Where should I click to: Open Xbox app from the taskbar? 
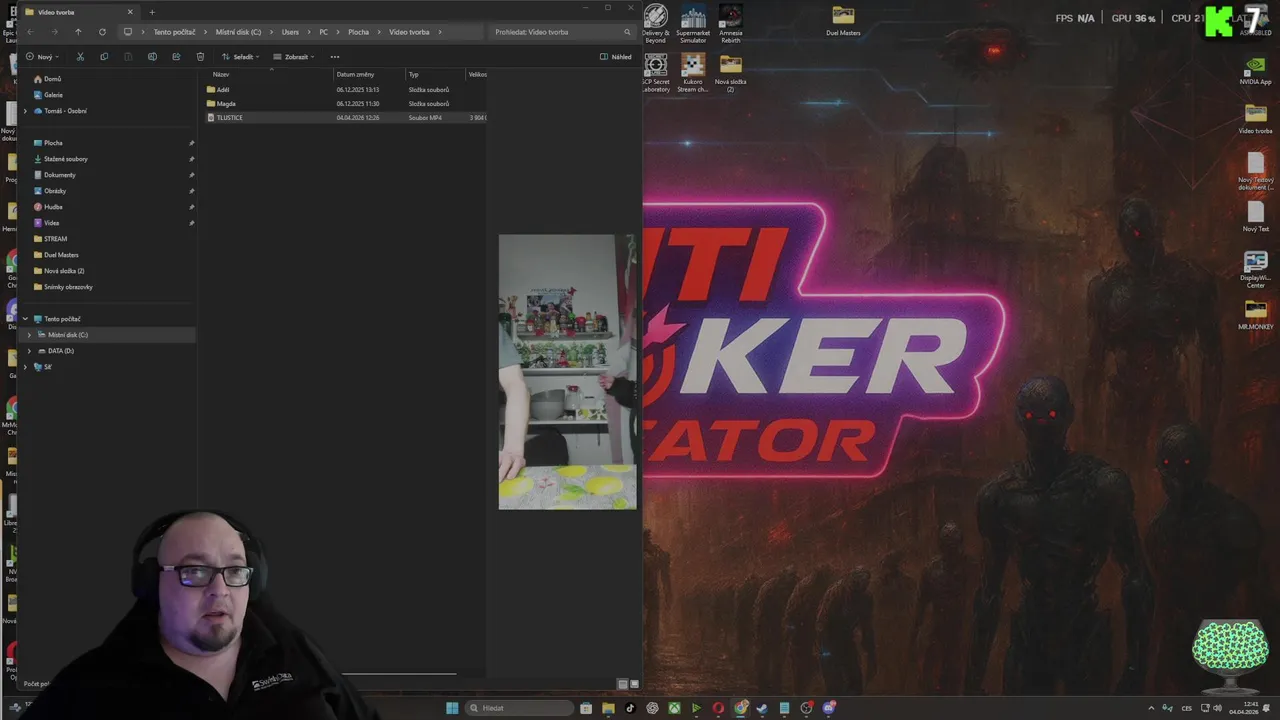point(675,708)
